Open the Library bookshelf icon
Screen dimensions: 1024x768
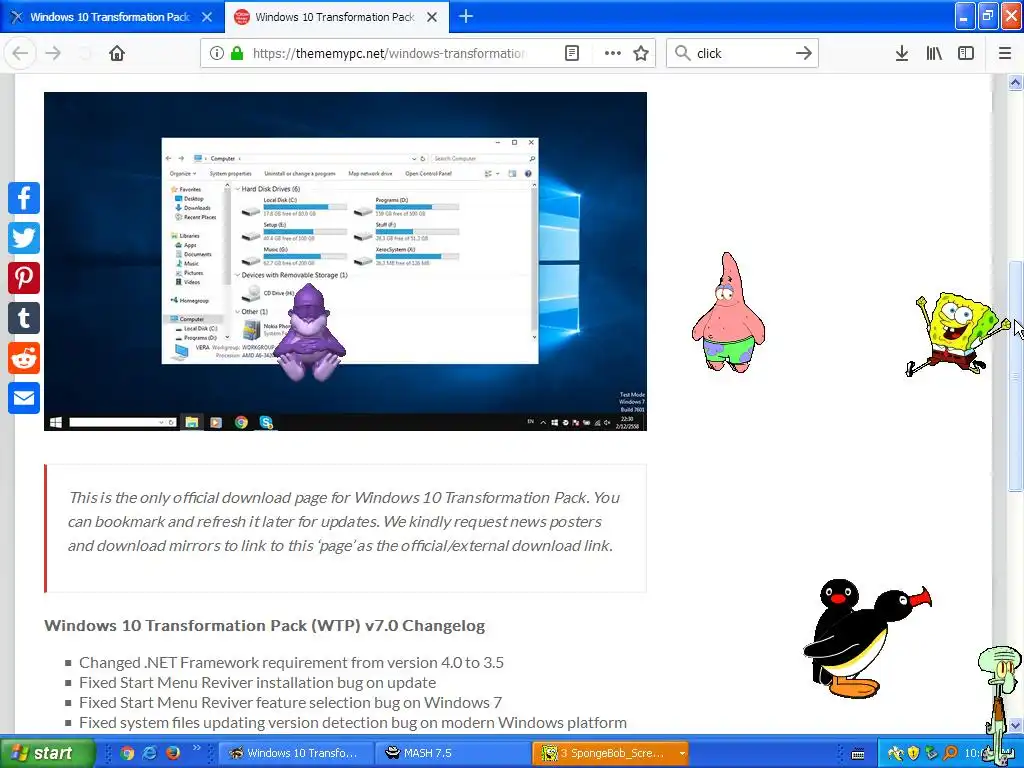point(934,53)
